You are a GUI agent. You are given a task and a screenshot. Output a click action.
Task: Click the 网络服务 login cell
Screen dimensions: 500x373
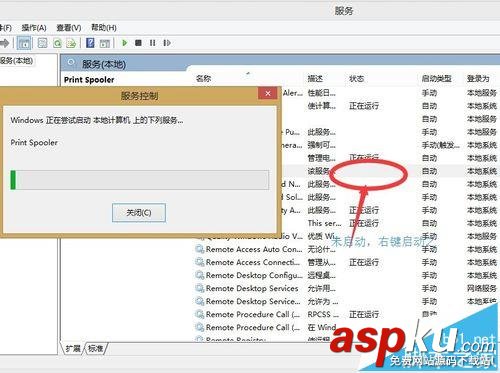(481, 288)
